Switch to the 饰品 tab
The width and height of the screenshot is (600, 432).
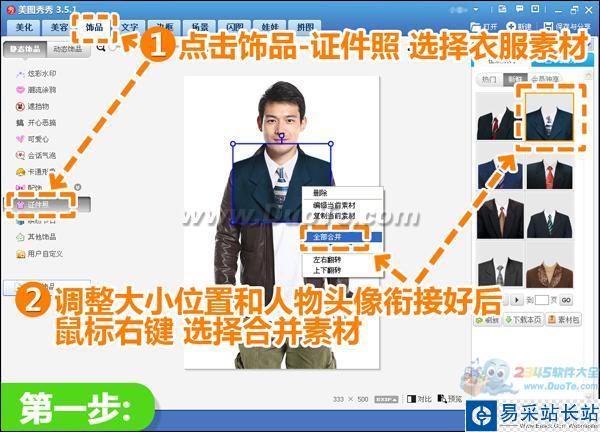94,27
